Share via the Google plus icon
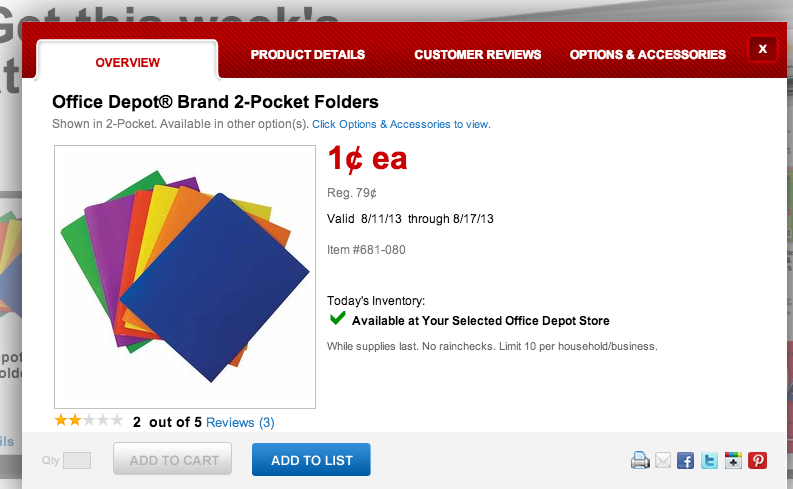Image resolution: width=793 pixels, height=489 pixels. pyautogui.click(x=734, y=460)
